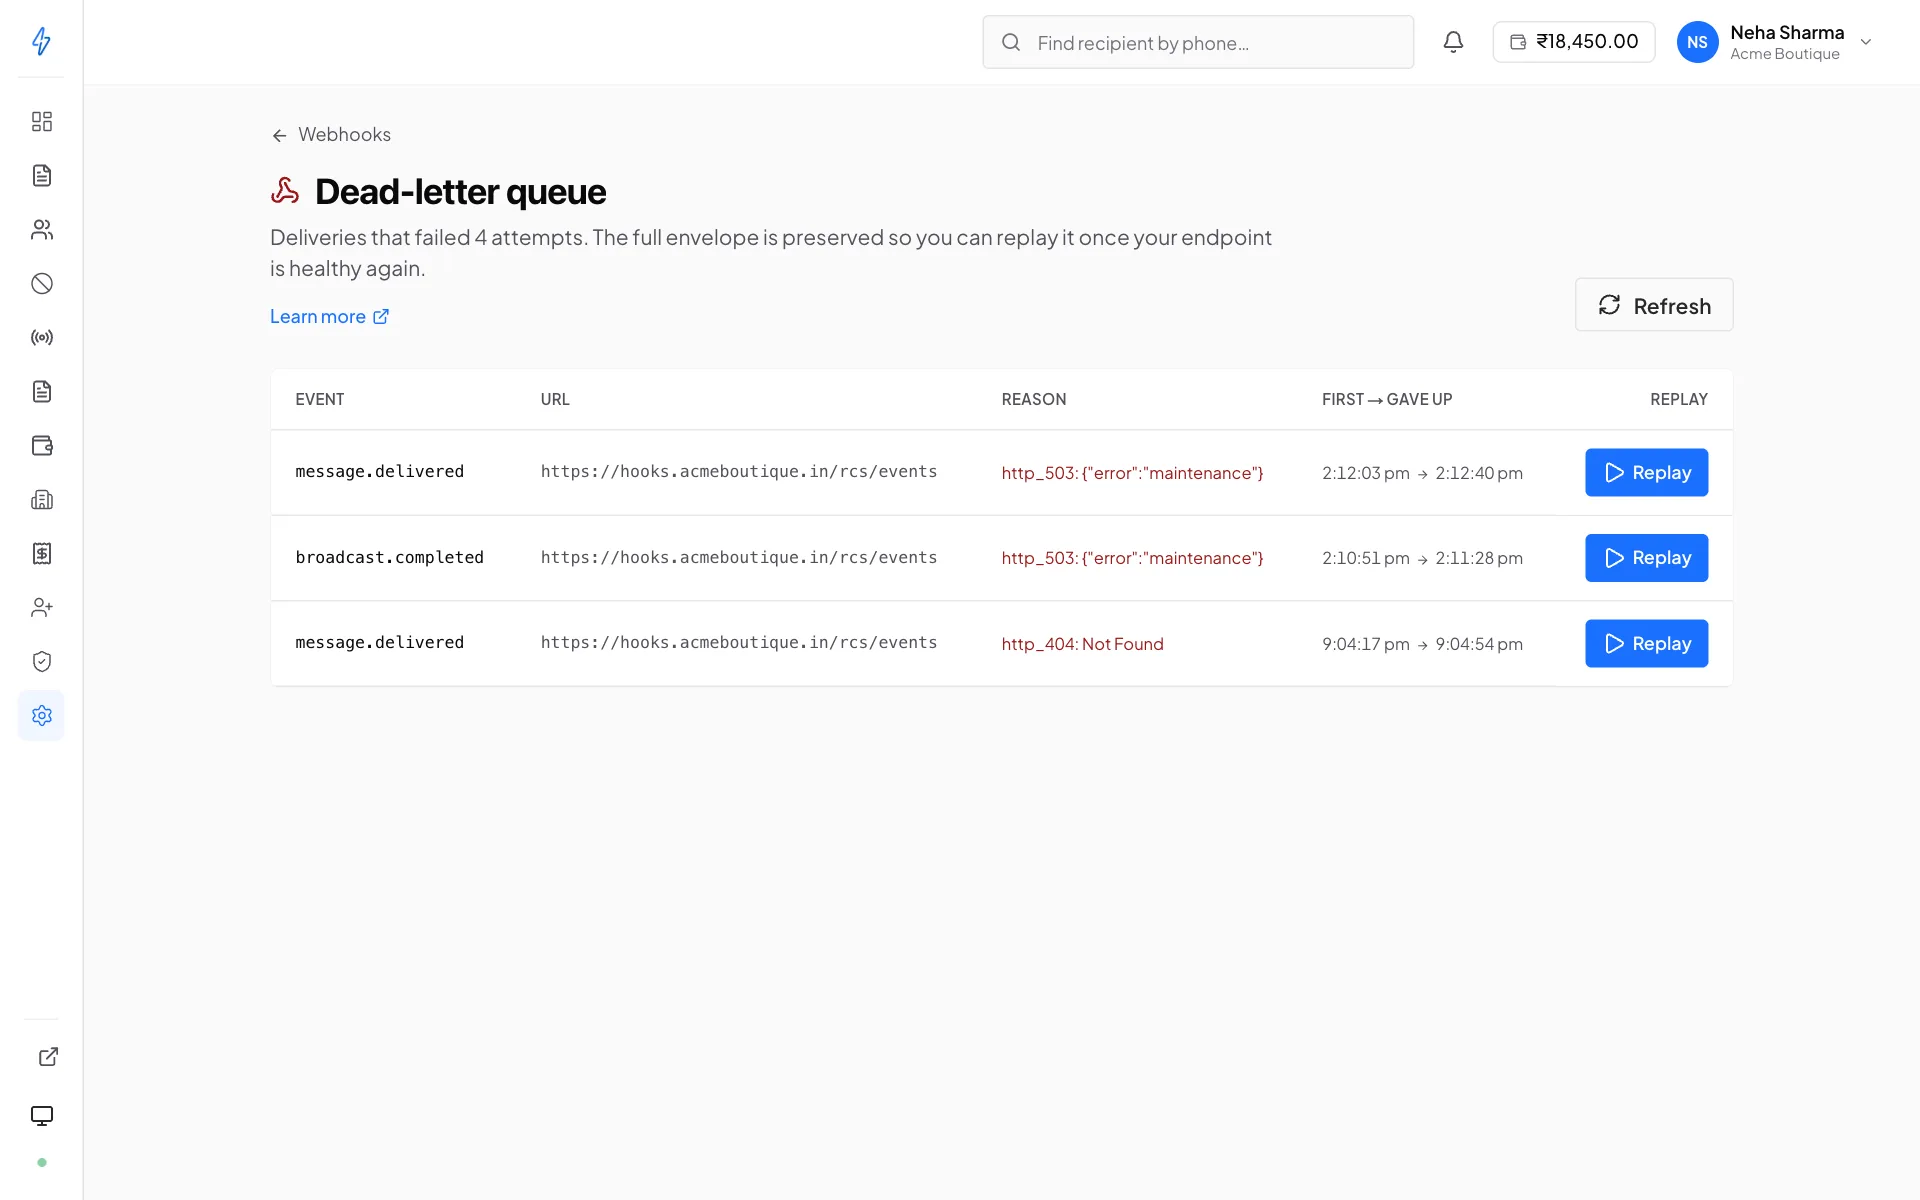The image size is (1920, 1200).
Task: Replay the 2:12:03 pm message.delivered delivery
Action: point(1646,473)
